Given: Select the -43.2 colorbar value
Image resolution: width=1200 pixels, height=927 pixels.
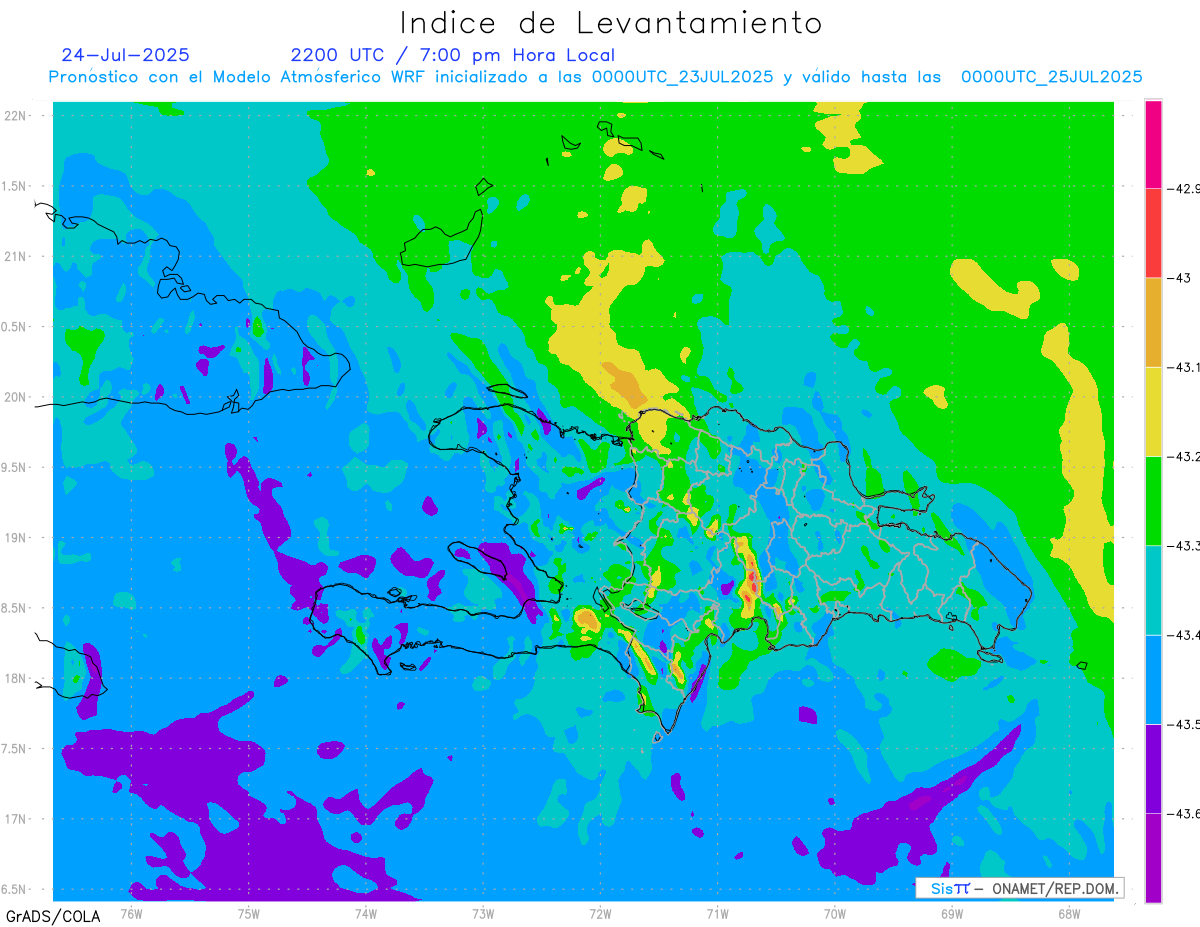Looking at the screenshot, I should (x=1183, y=456).
